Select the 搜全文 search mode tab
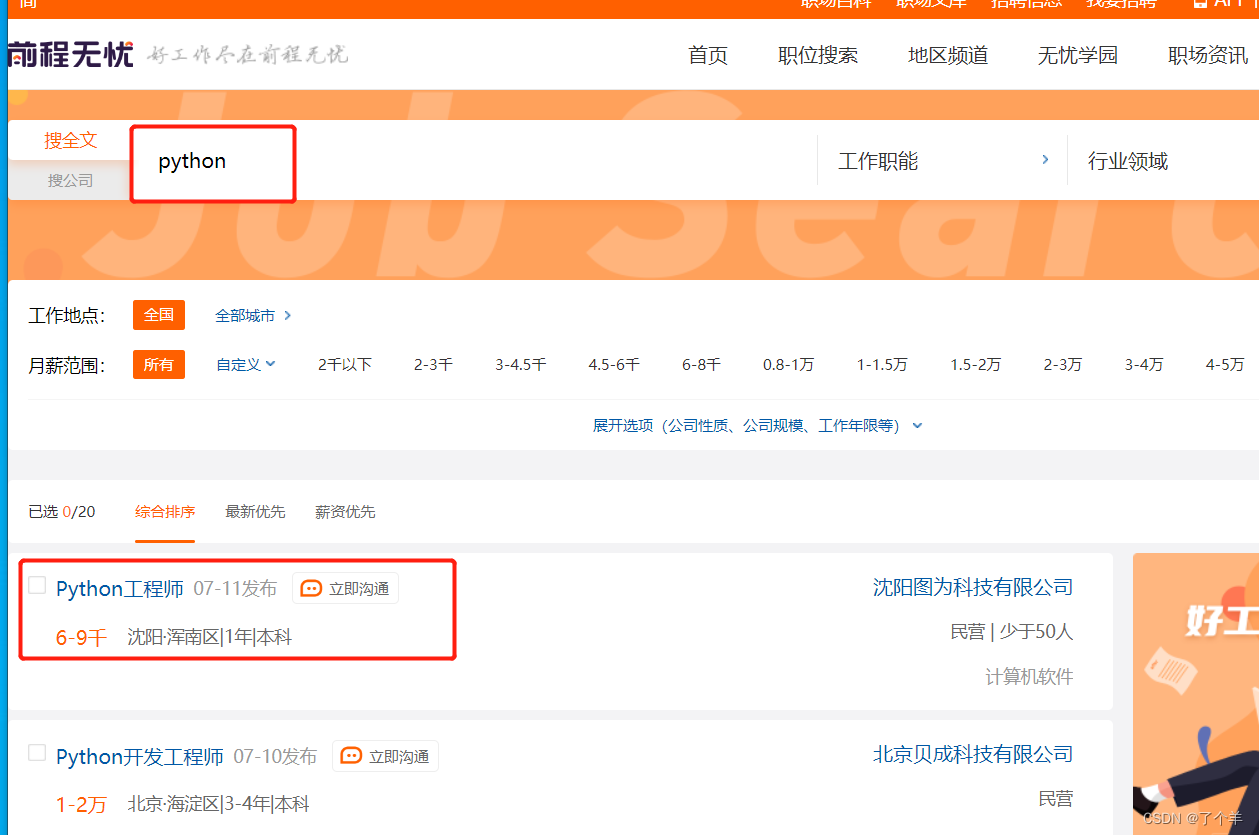This screenshot has height=835, width=1259. click(71, 141)
